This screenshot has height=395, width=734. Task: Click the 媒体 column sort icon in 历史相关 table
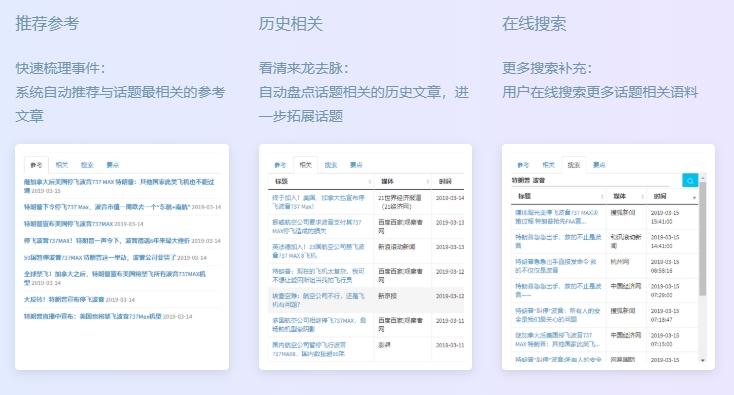click(x=427, y=182)
